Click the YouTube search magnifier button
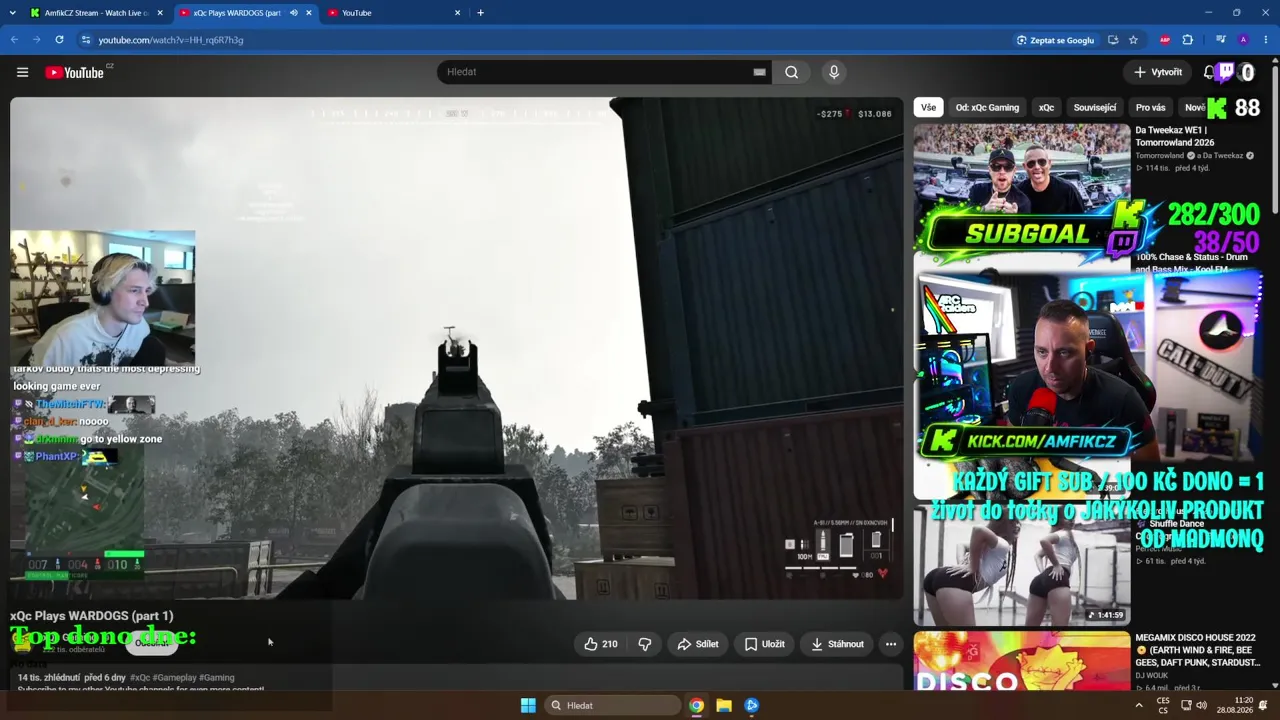The image size is (1280, 720). click(x=791, y=72)
